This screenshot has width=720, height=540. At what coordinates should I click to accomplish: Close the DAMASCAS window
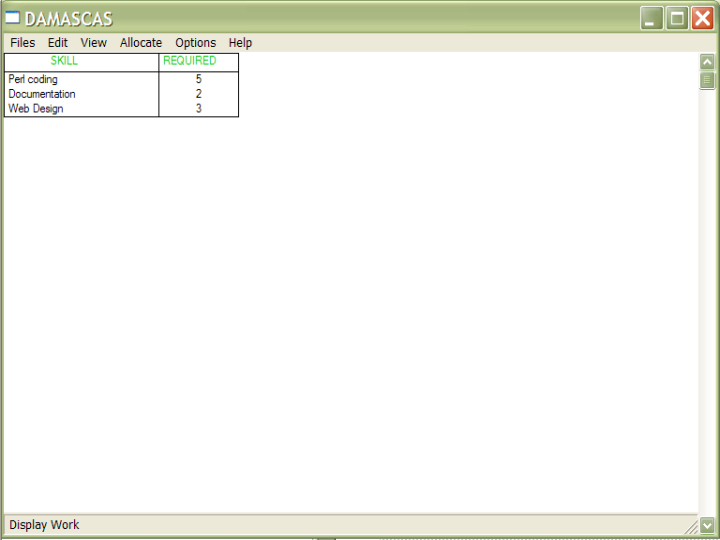coord(702,18)
